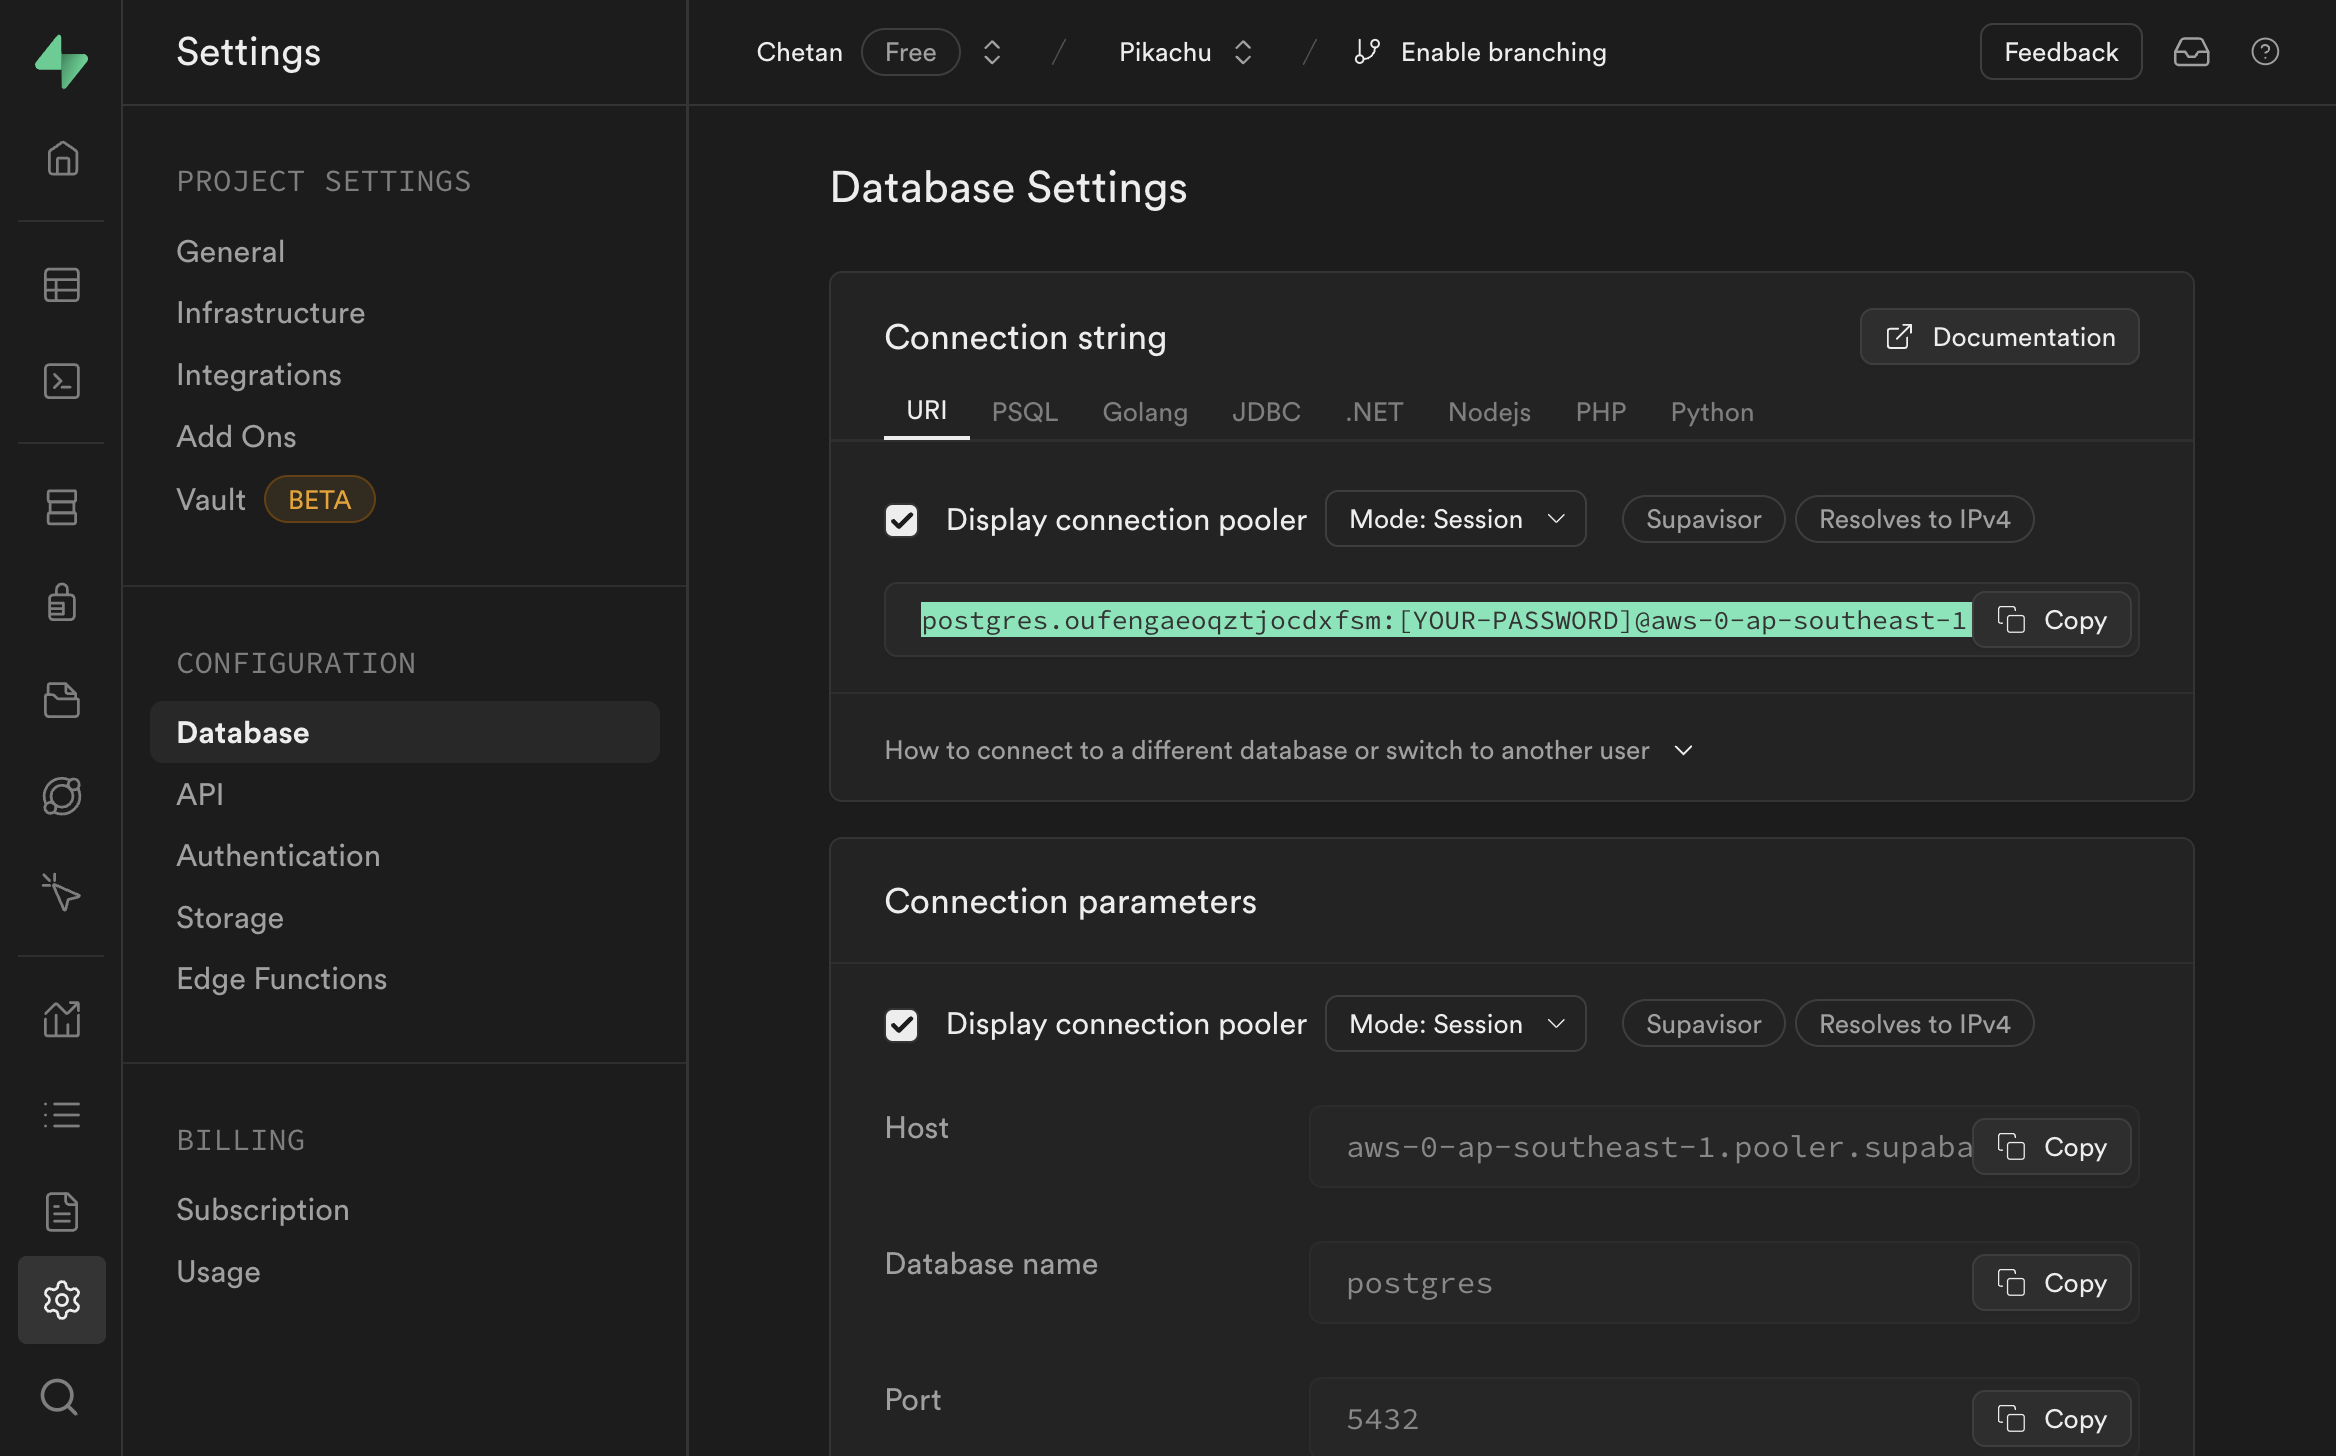
Task: Open Mode: Session dropdown parameters section
Action: coord(1454,1022)
